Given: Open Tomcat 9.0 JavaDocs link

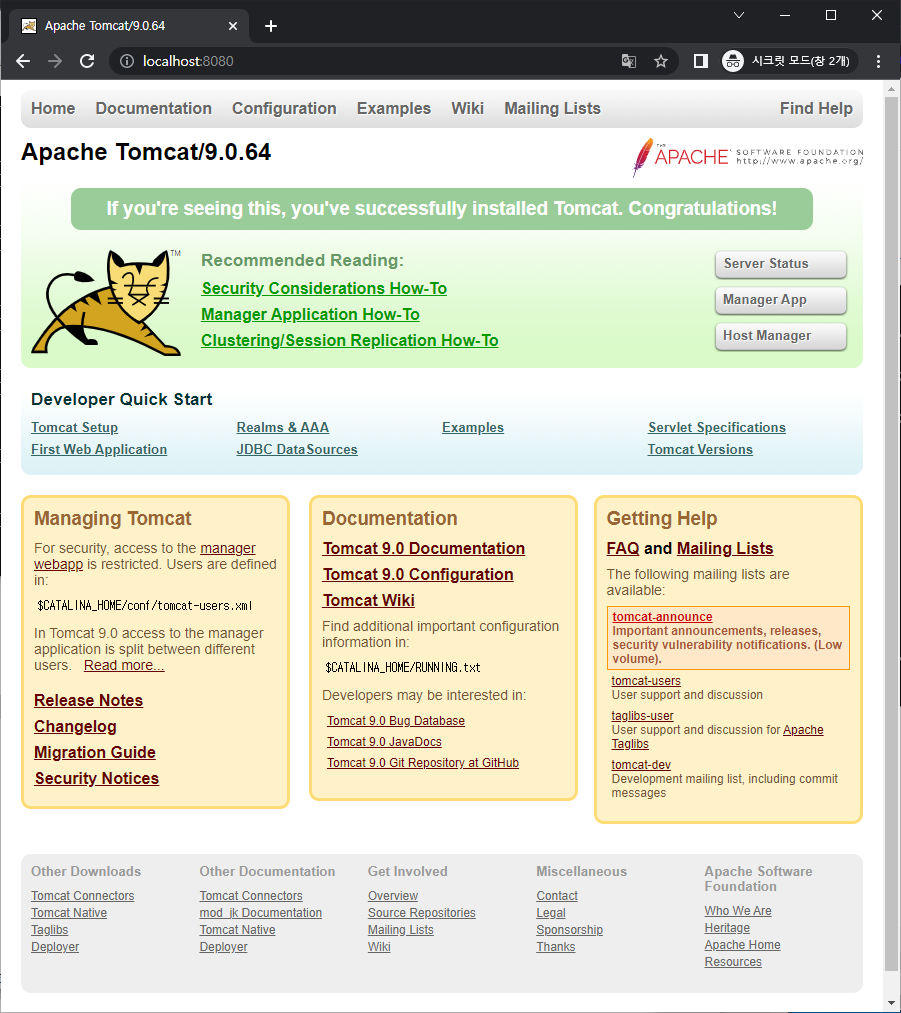Looking at the screenshot, I should [x=384, y=742].
